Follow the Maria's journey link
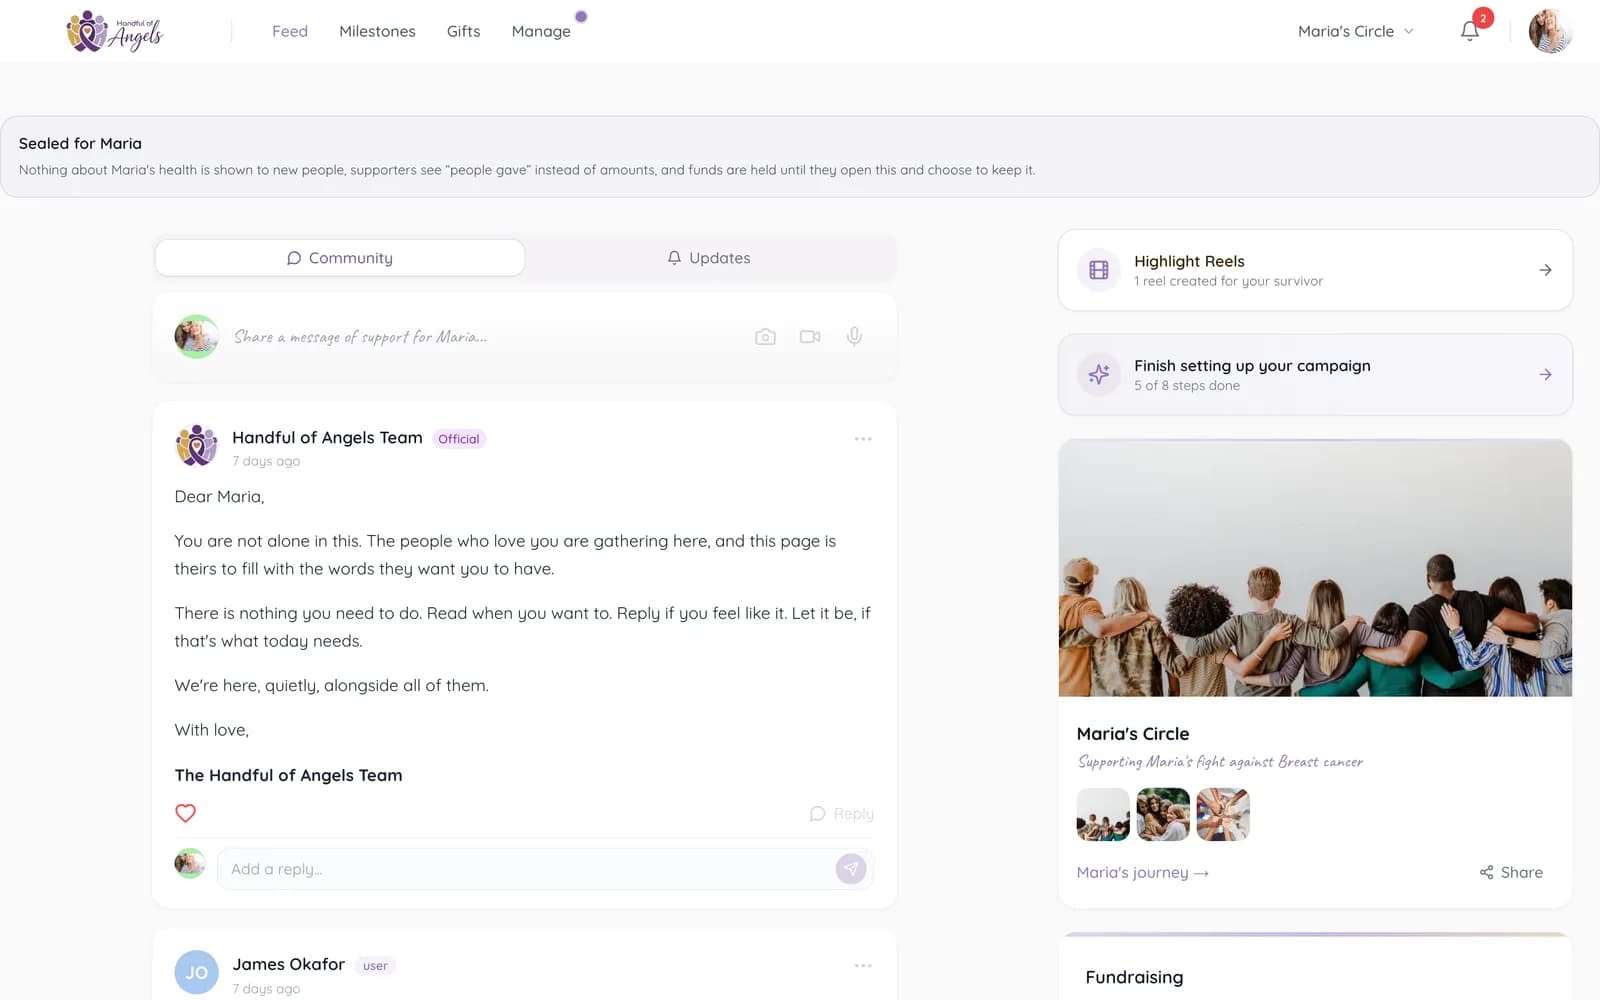The image size is (1600, 1000). tap(1143, 872)
